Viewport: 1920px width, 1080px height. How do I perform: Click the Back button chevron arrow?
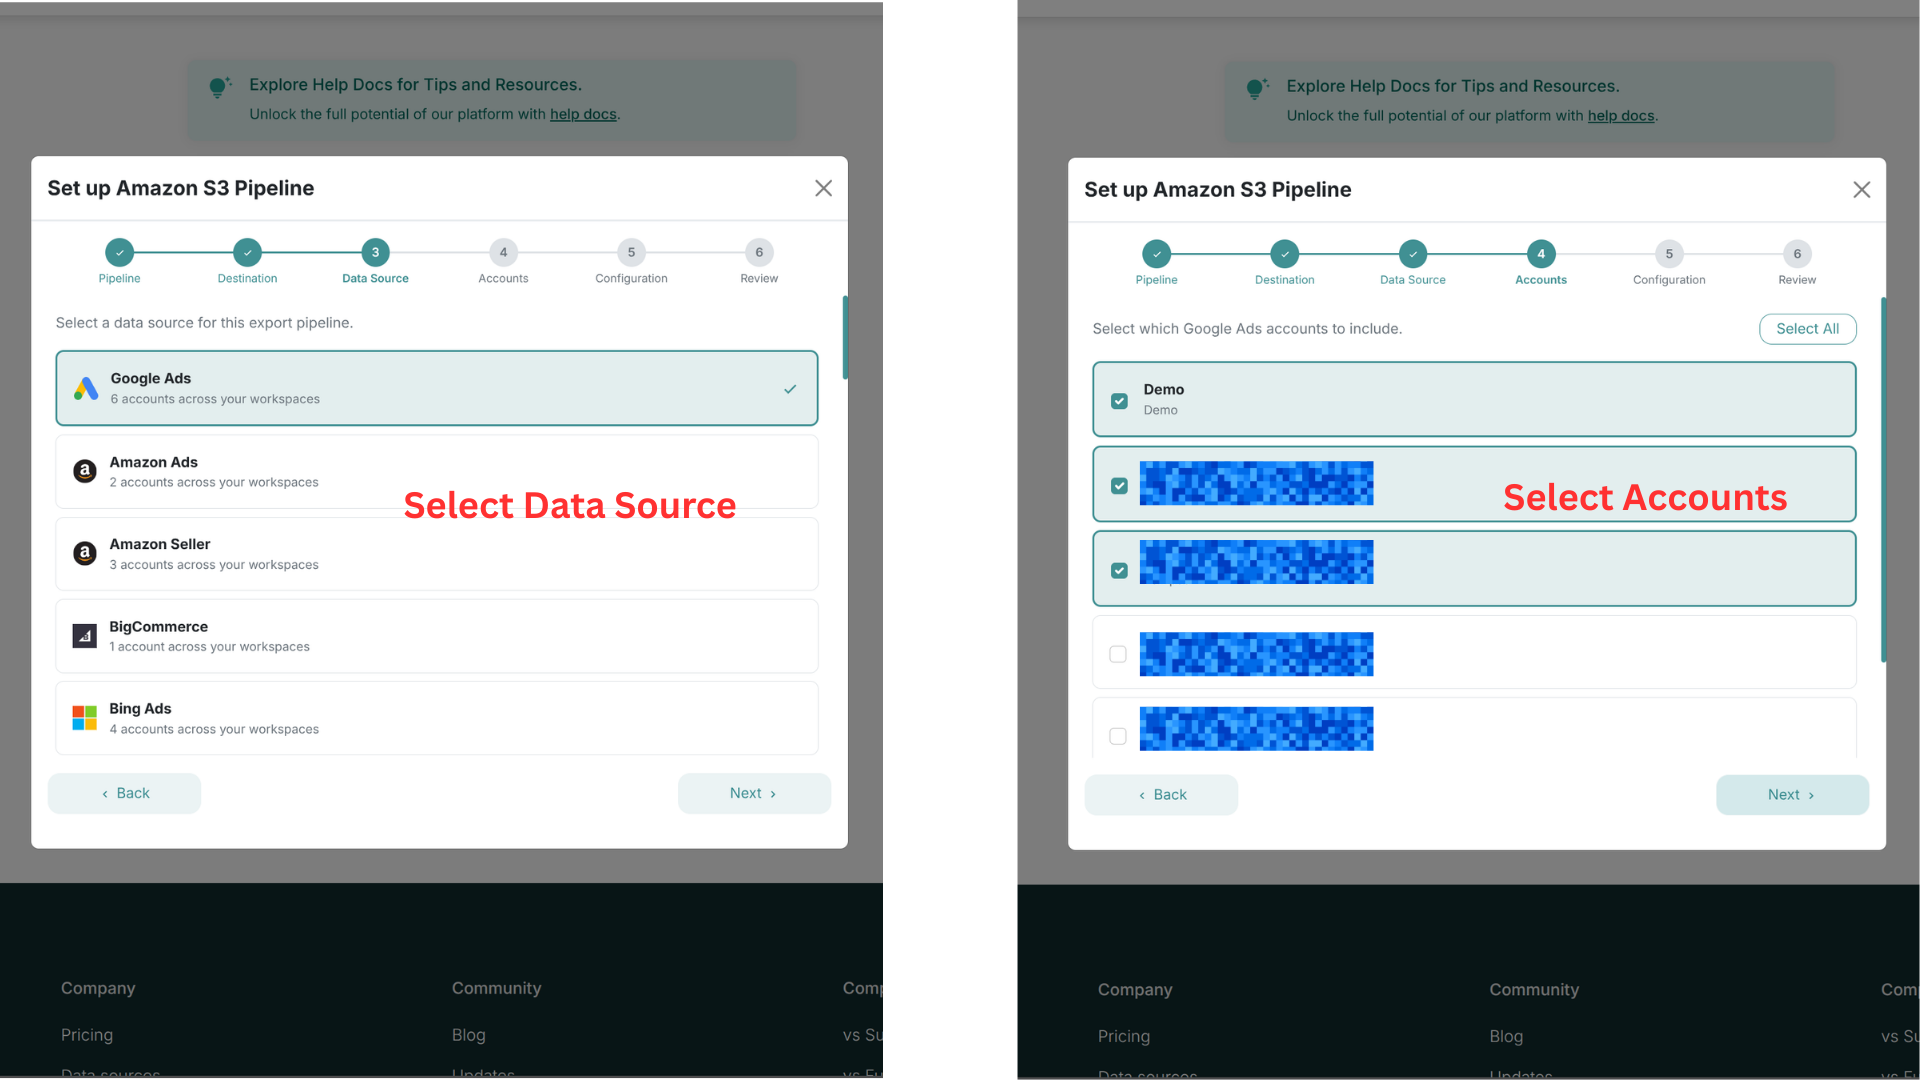click(x=106, y=793)
